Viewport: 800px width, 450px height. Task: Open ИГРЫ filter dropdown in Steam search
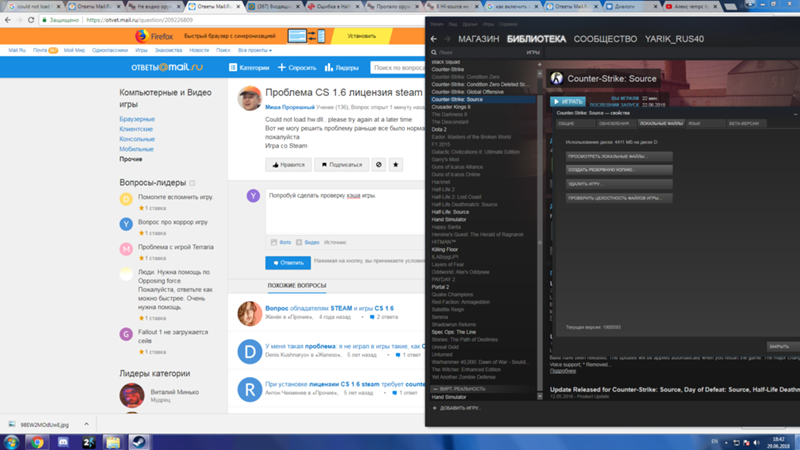click(533, 52)
